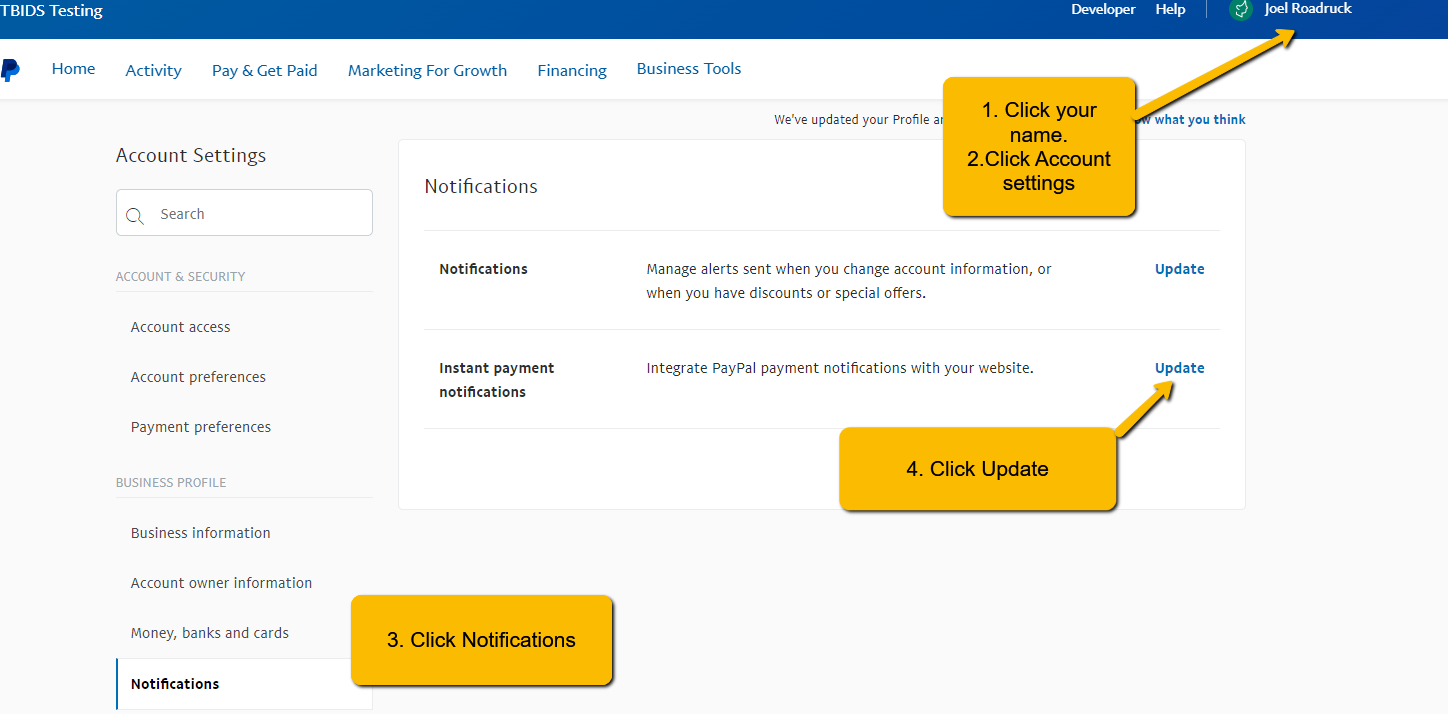Click the ACCOUNT & SECURITY section label
Image resolution: width=1448 pixels, height=714 pixels.
point(180,277)
